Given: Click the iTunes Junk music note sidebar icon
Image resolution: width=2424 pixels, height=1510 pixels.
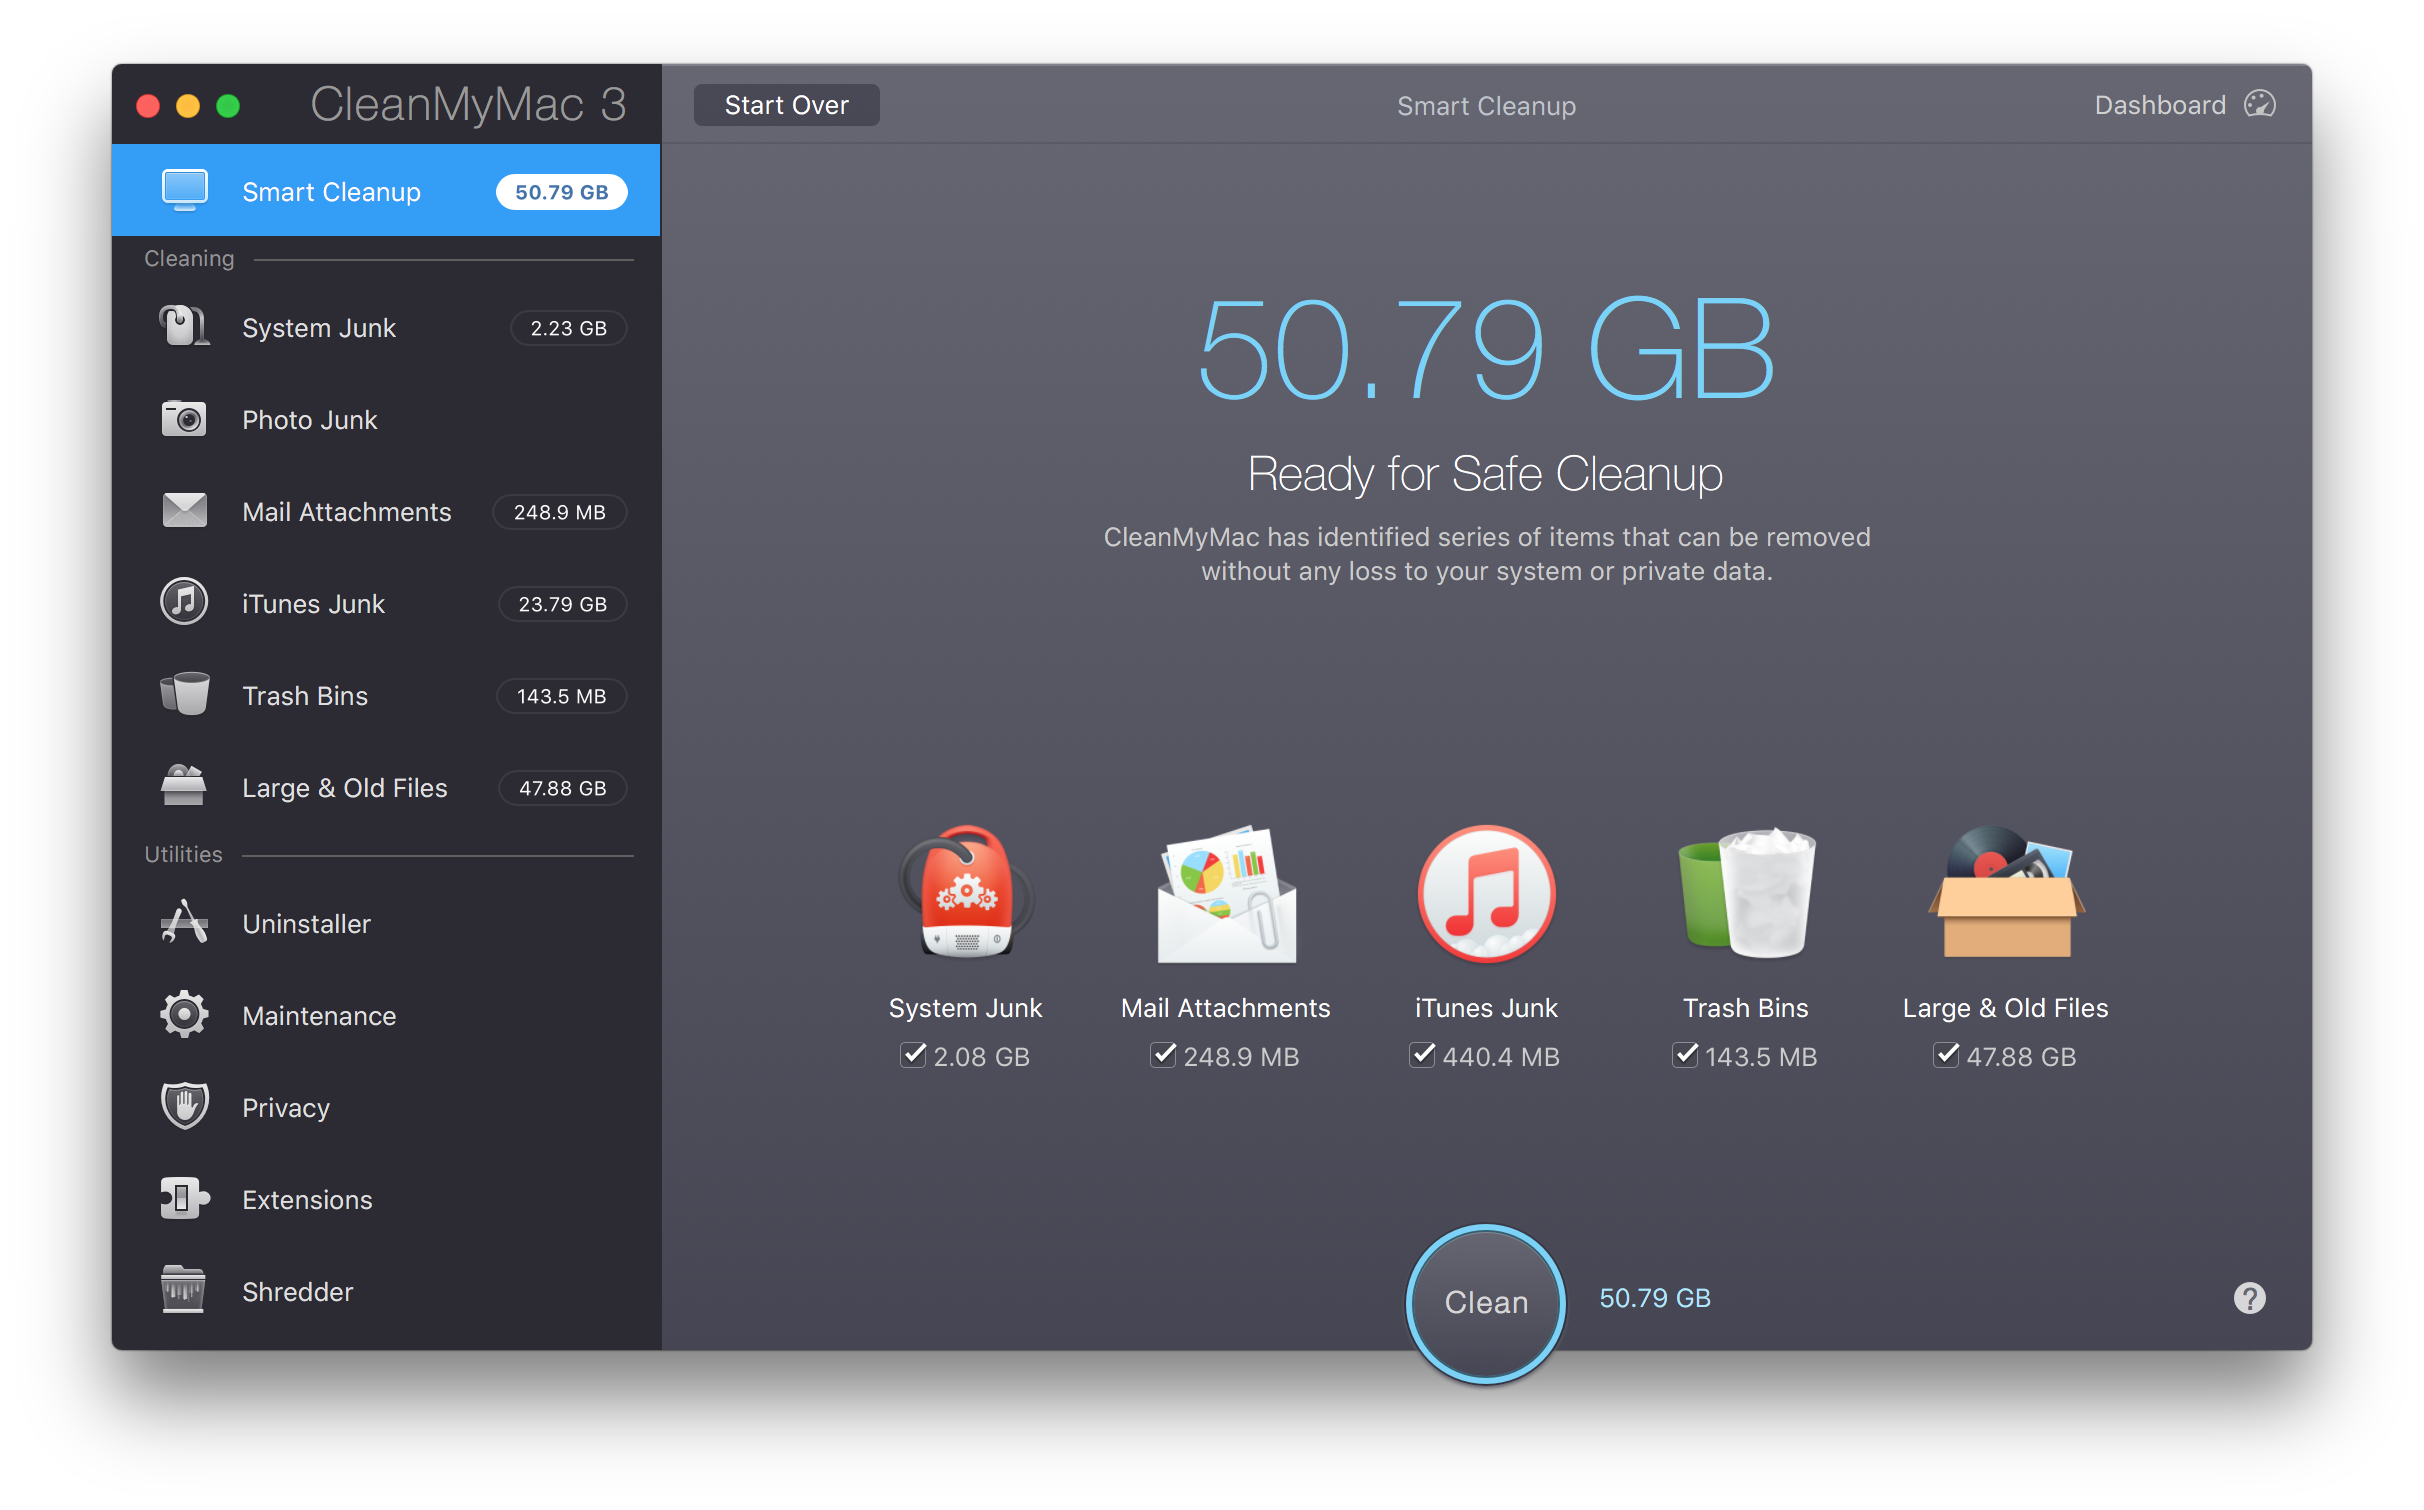Looking at the screenshot, I should (184, 602).
